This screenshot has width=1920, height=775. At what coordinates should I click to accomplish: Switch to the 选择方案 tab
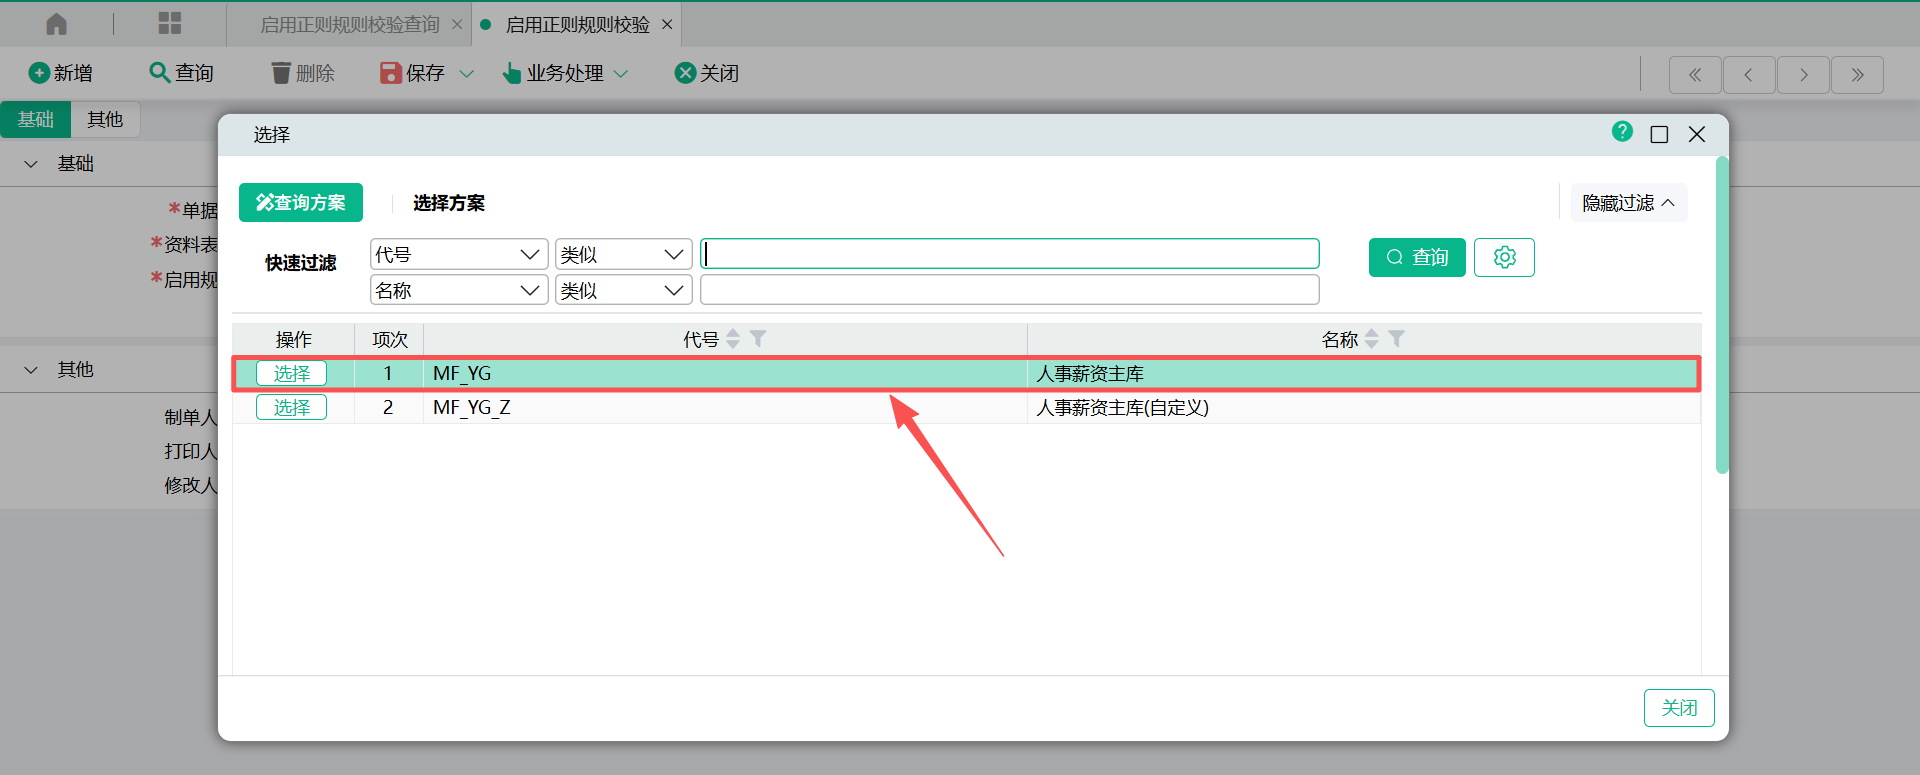tap(449, 203)
